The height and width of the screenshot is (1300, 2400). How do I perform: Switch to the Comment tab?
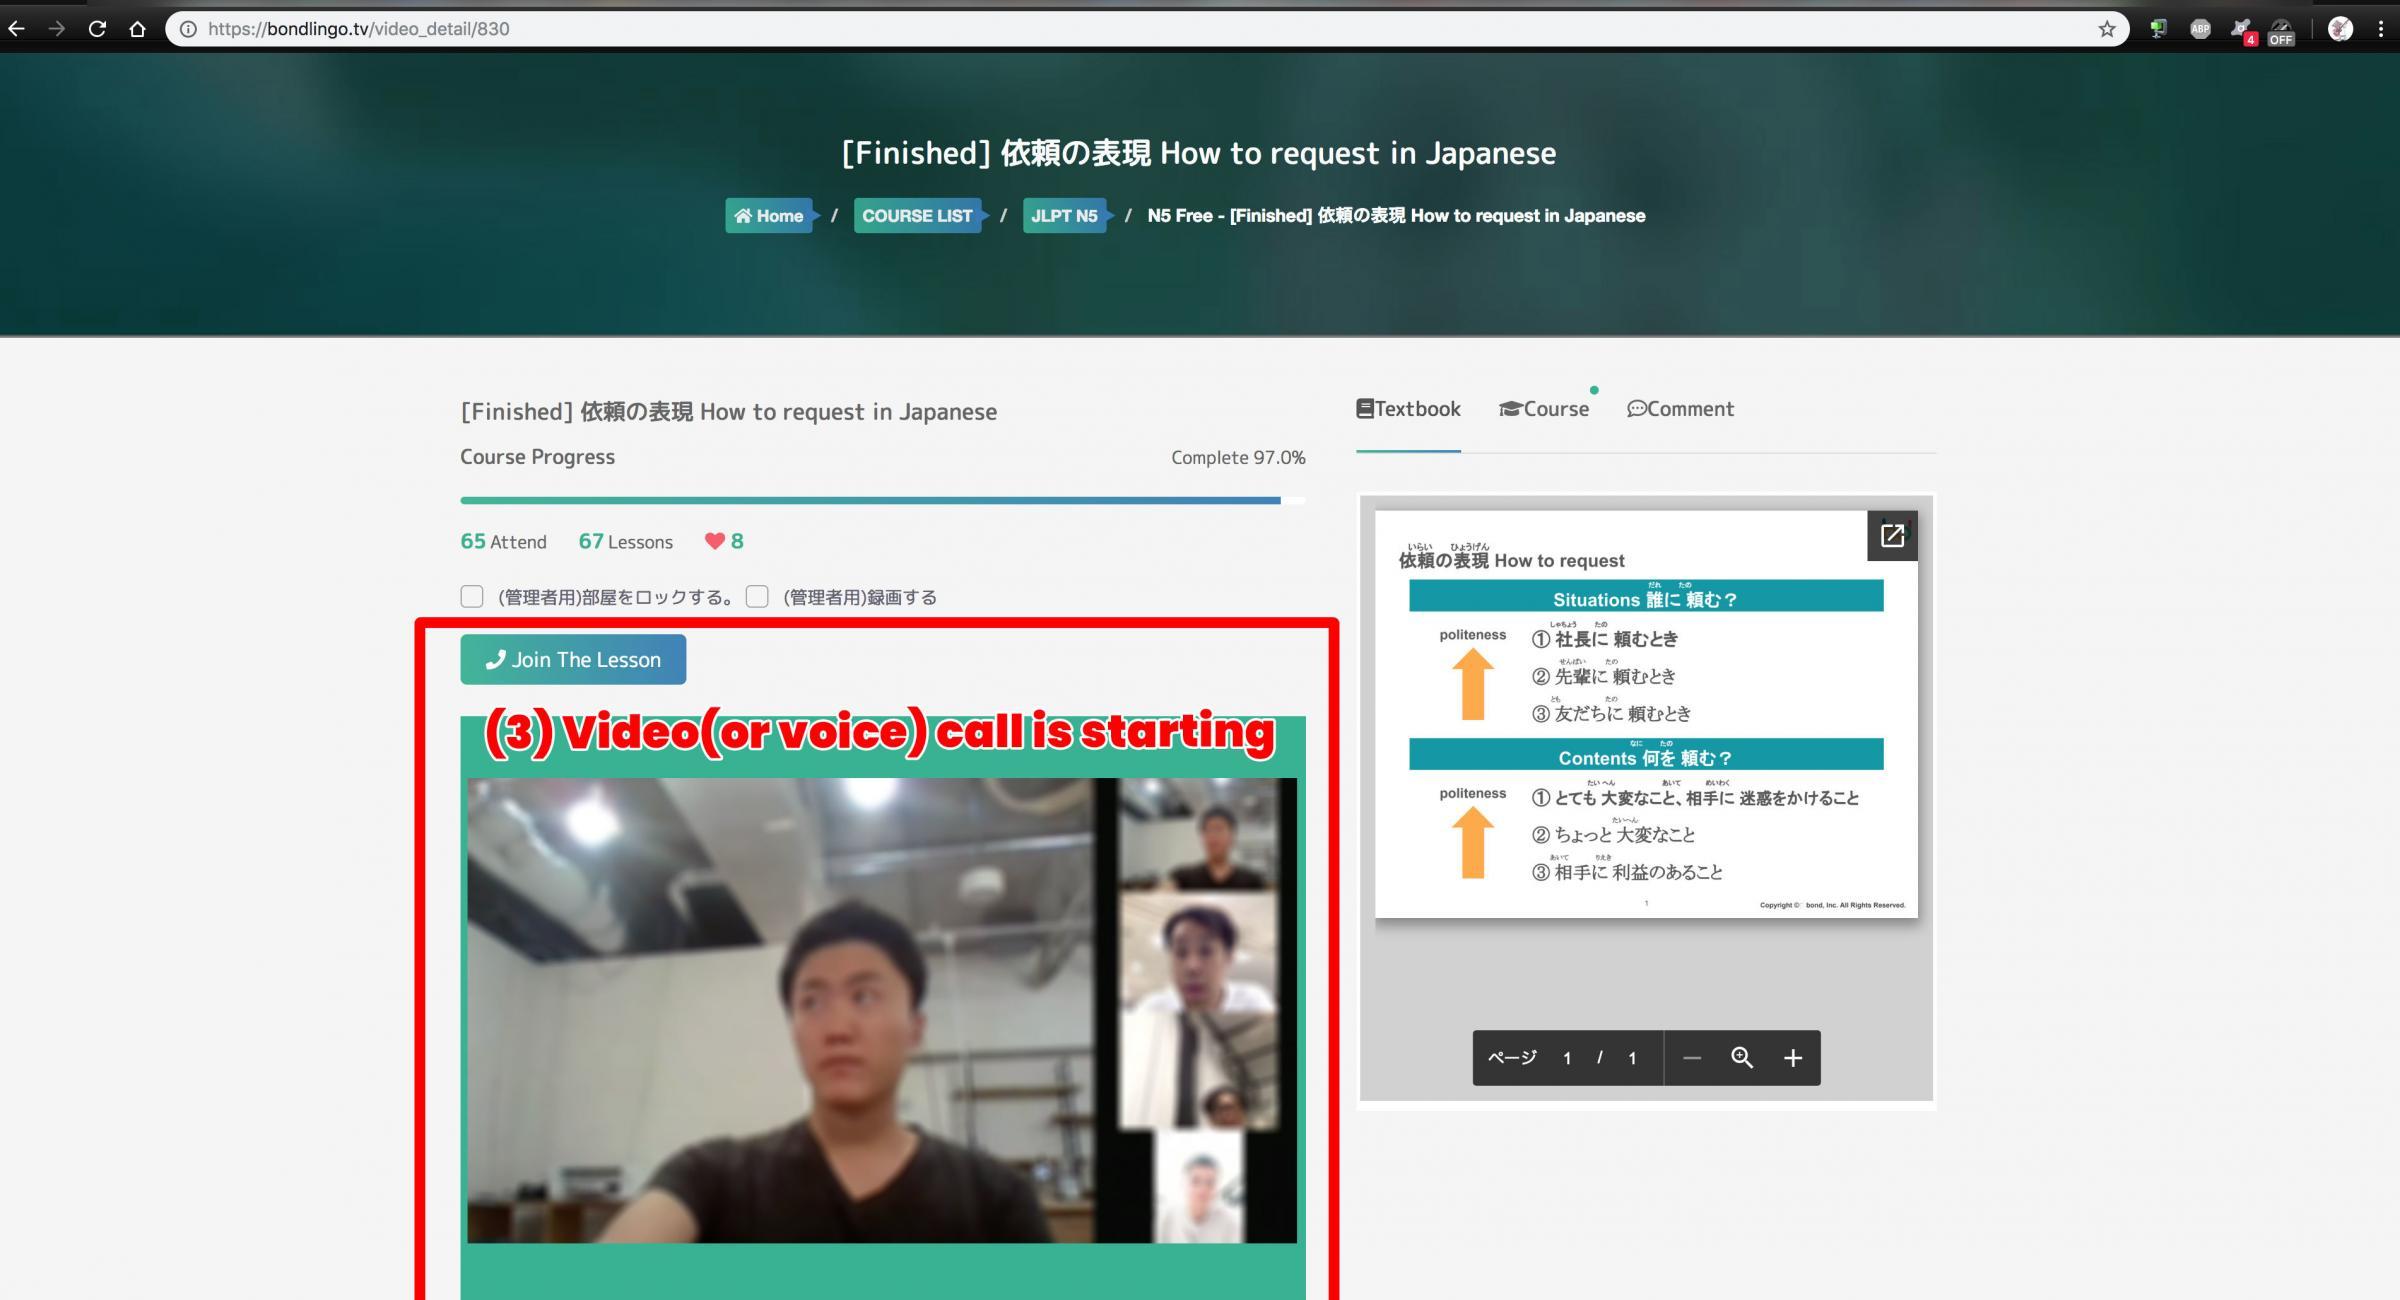tap(1680, 409)
